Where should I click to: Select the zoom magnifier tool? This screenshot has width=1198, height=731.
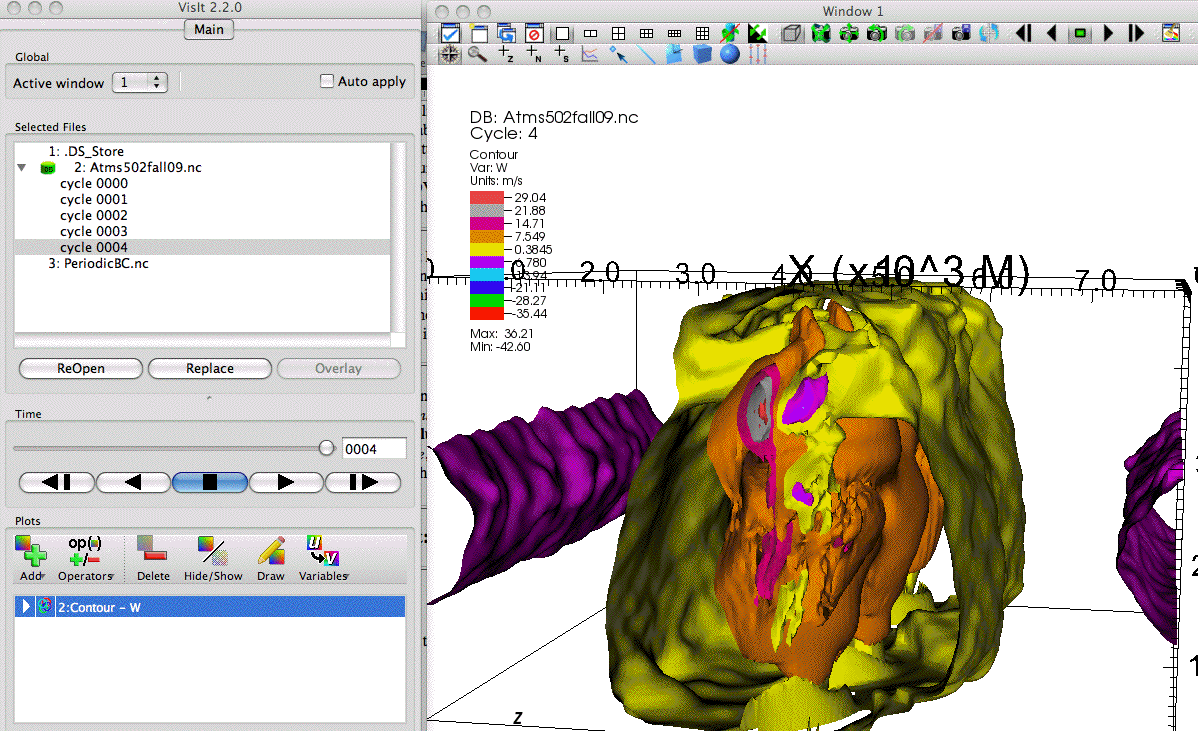pyautogui.click(x=478, y=55)
